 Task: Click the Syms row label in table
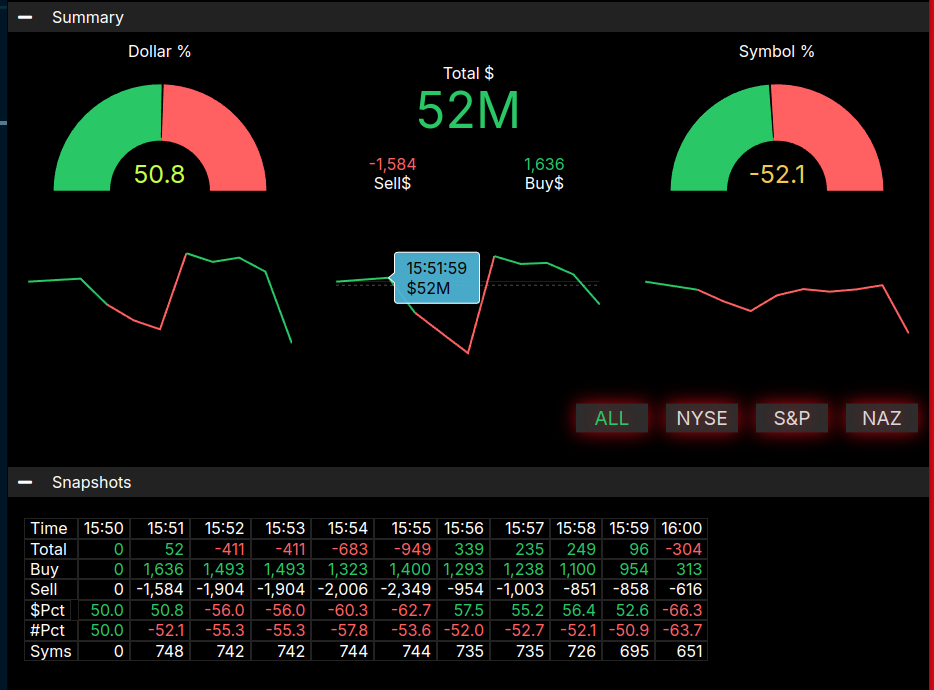49,651
